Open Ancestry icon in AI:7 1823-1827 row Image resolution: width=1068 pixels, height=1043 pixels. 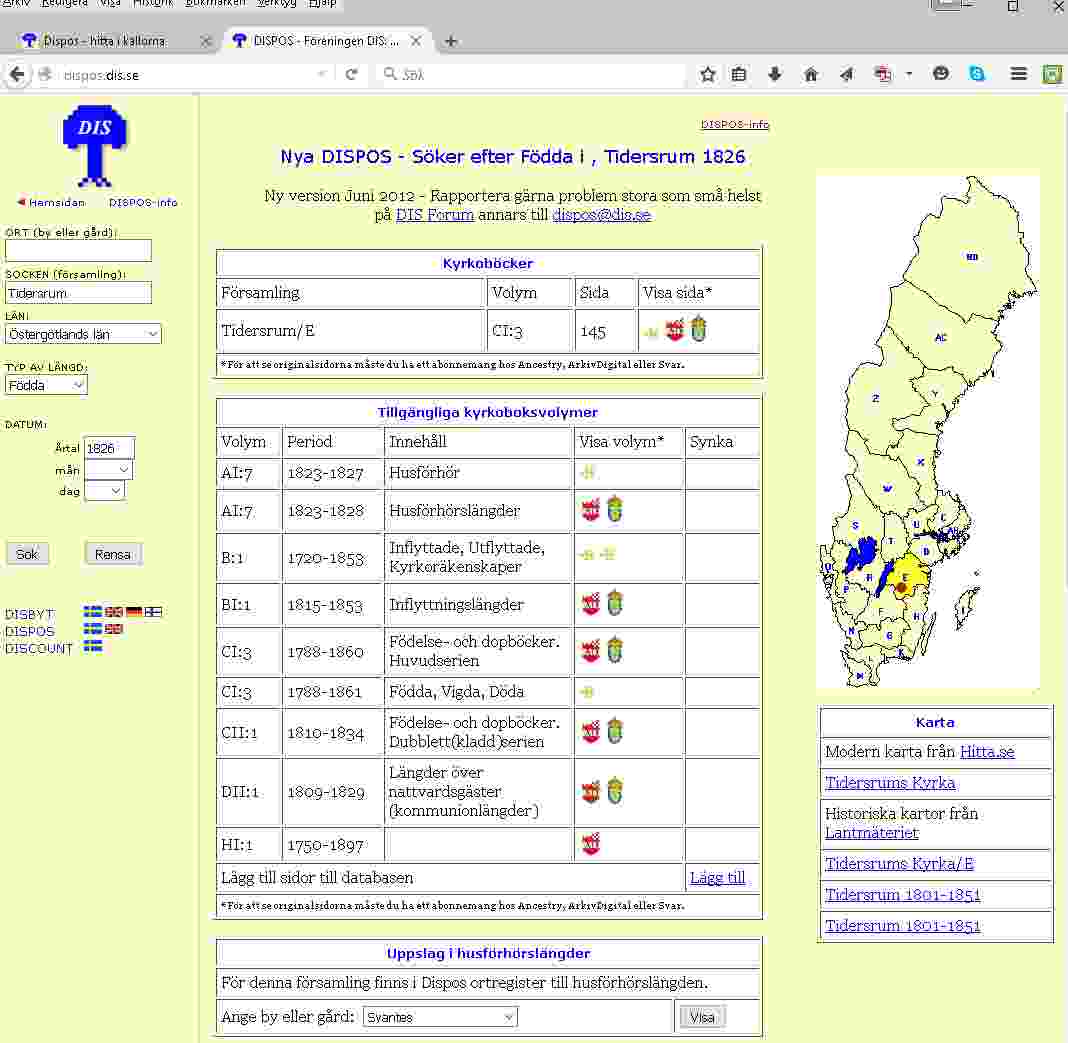point(588,471)
